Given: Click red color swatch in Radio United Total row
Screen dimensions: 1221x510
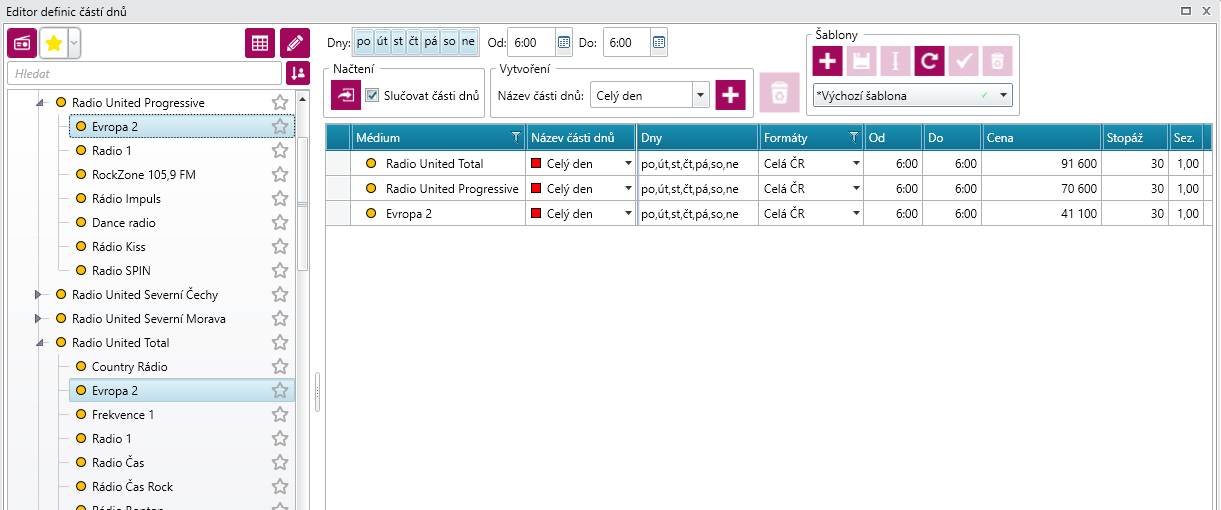Looking at the screenshot, I should point(536,164).
